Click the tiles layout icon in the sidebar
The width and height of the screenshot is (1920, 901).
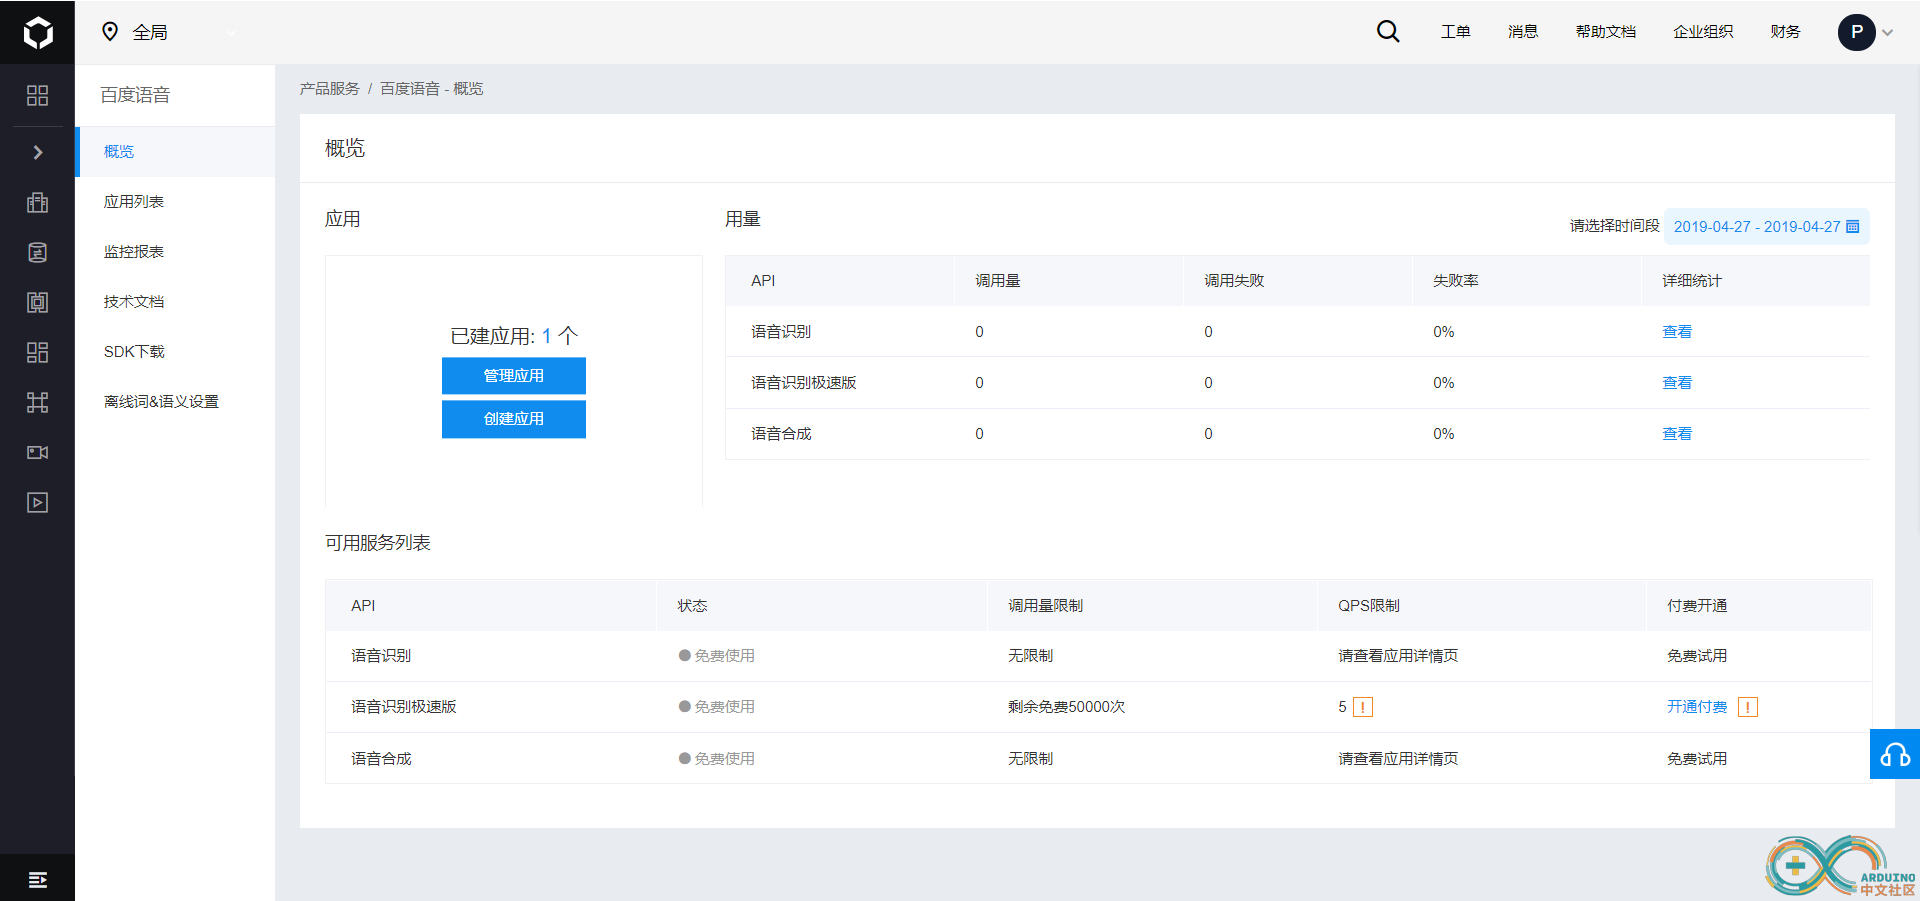point(37,352)
